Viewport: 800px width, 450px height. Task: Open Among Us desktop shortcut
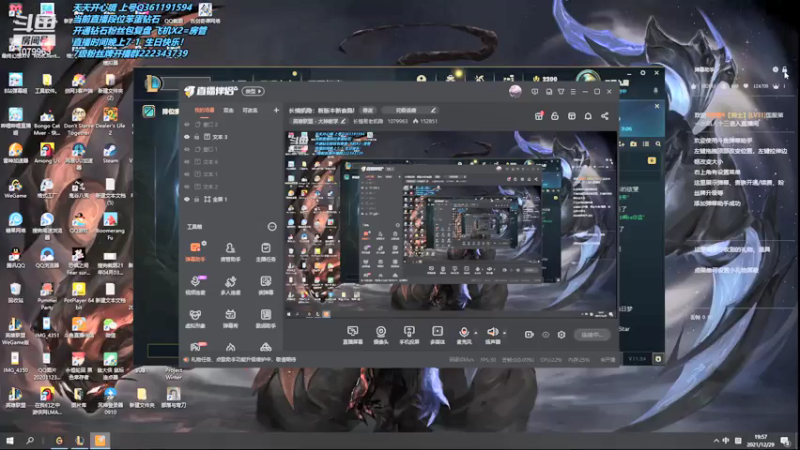[x=46, y=153]
